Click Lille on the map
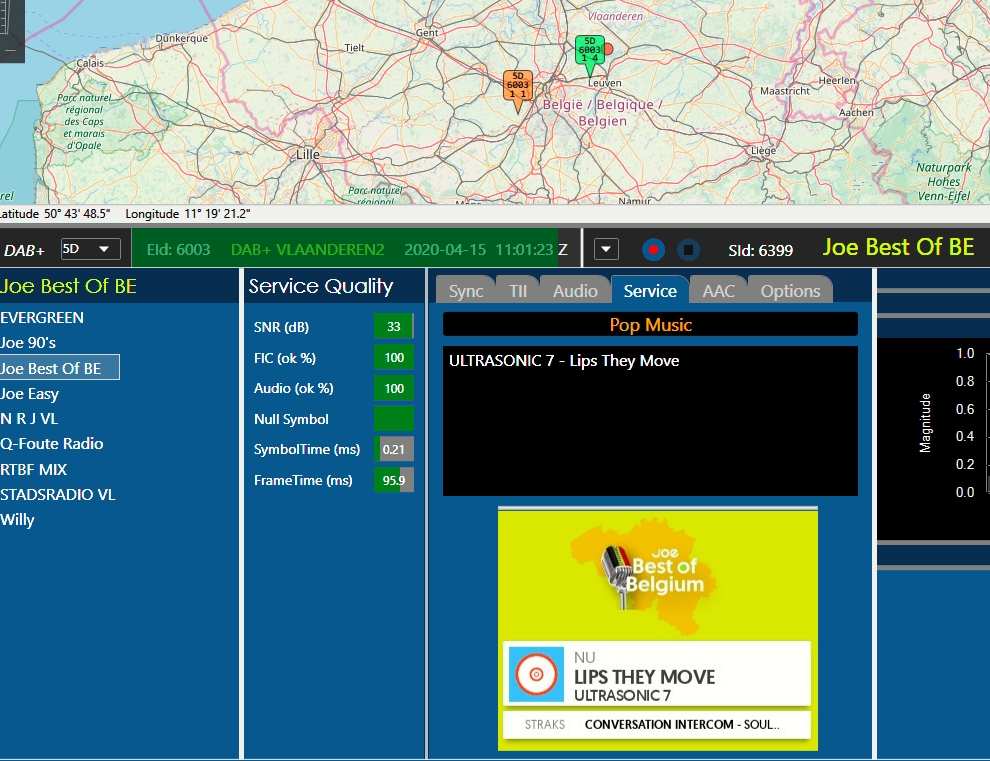 pos(308,154)
